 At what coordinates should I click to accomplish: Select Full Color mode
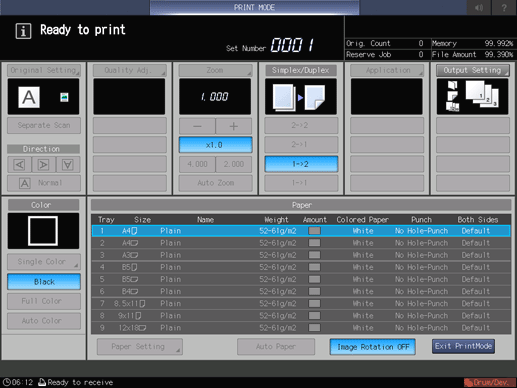tap(44, 301)
